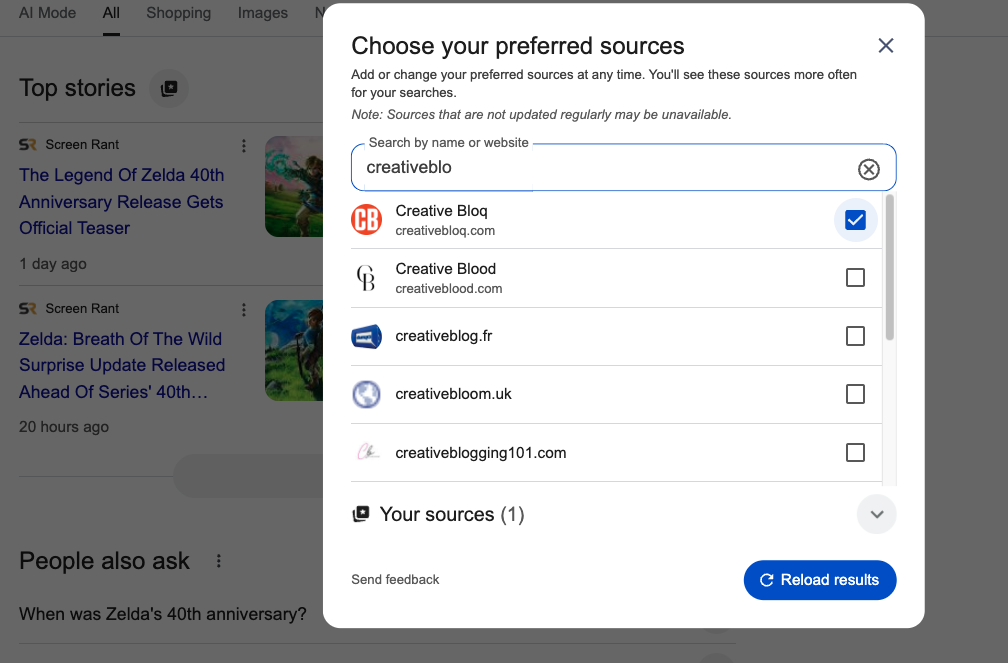Click the Creative Blood site icon

tap(367, 278)
